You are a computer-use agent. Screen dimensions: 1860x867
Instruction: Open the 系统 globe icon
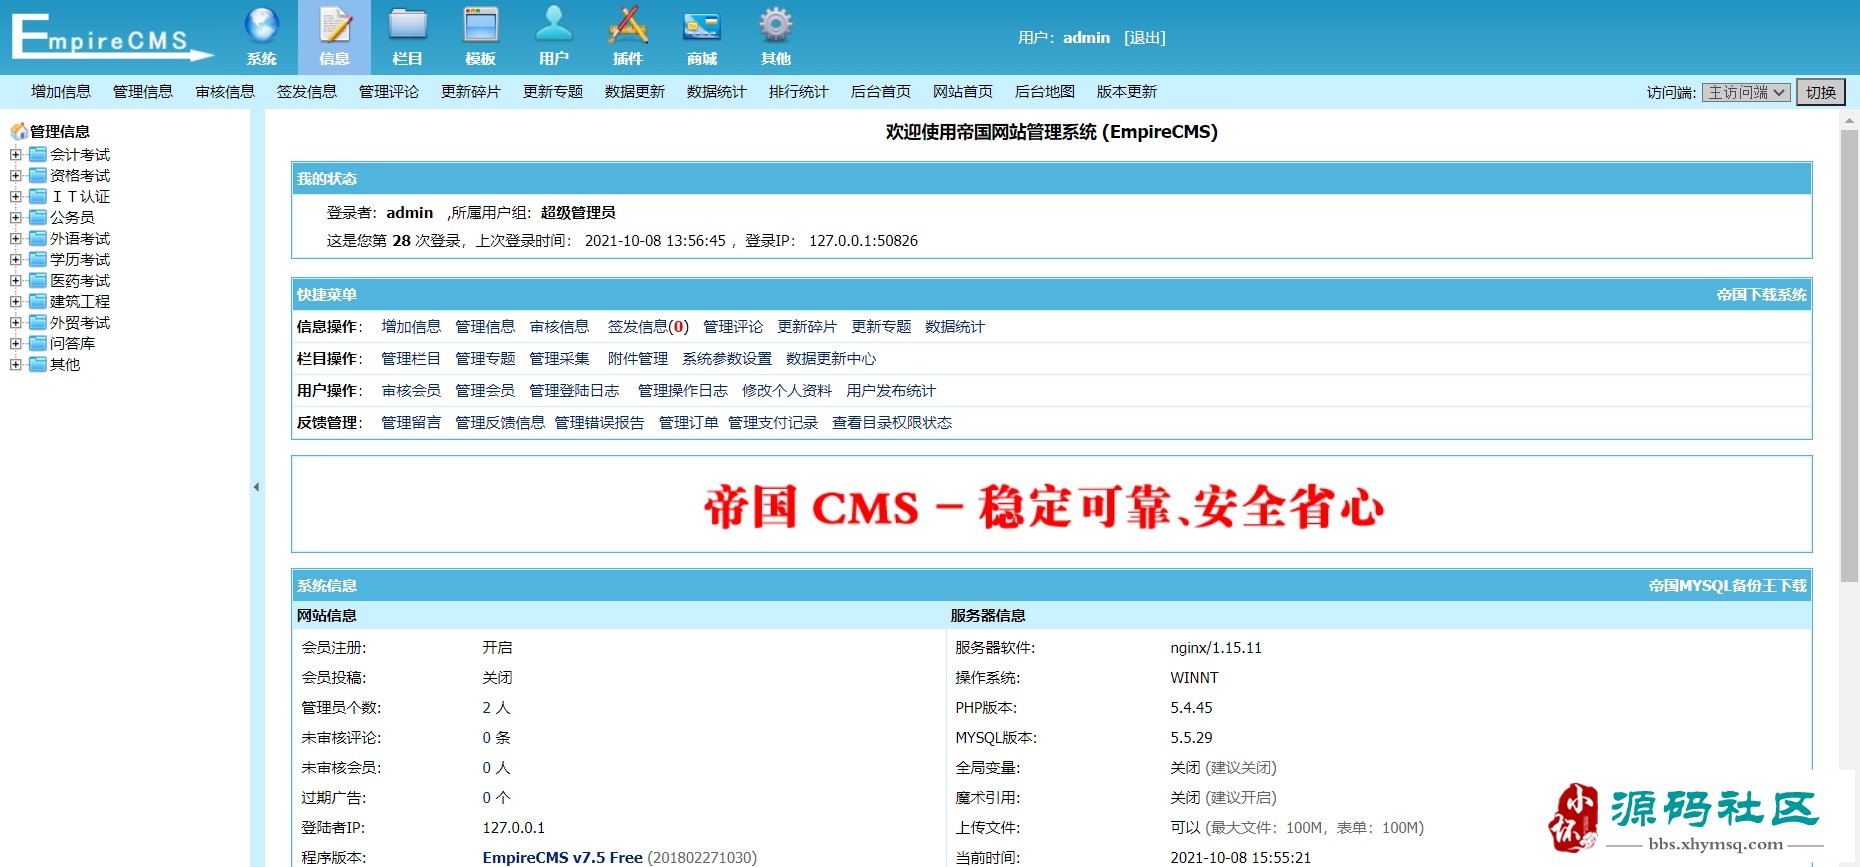pos(261,24)
